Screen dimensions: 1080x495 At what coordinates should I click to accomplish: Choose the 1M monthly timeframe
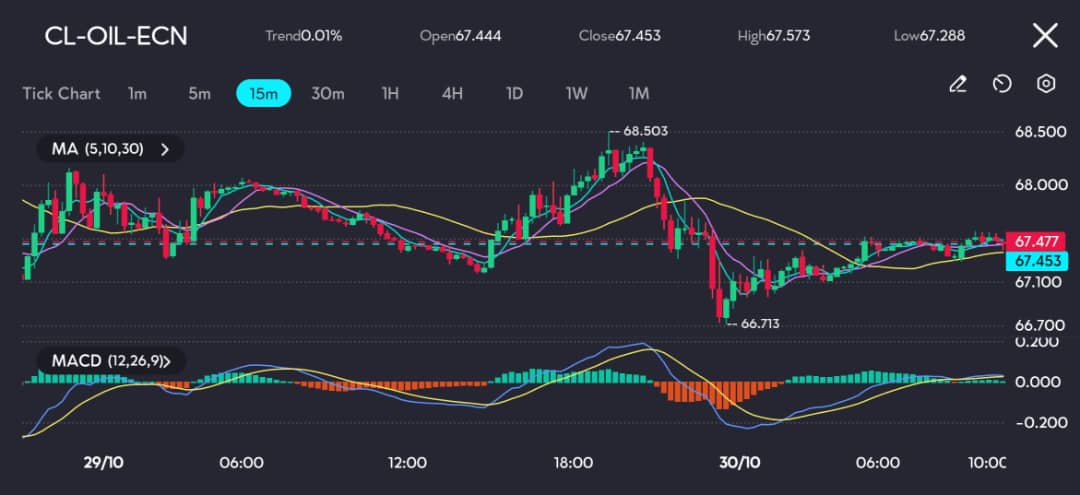pos(639,93)
